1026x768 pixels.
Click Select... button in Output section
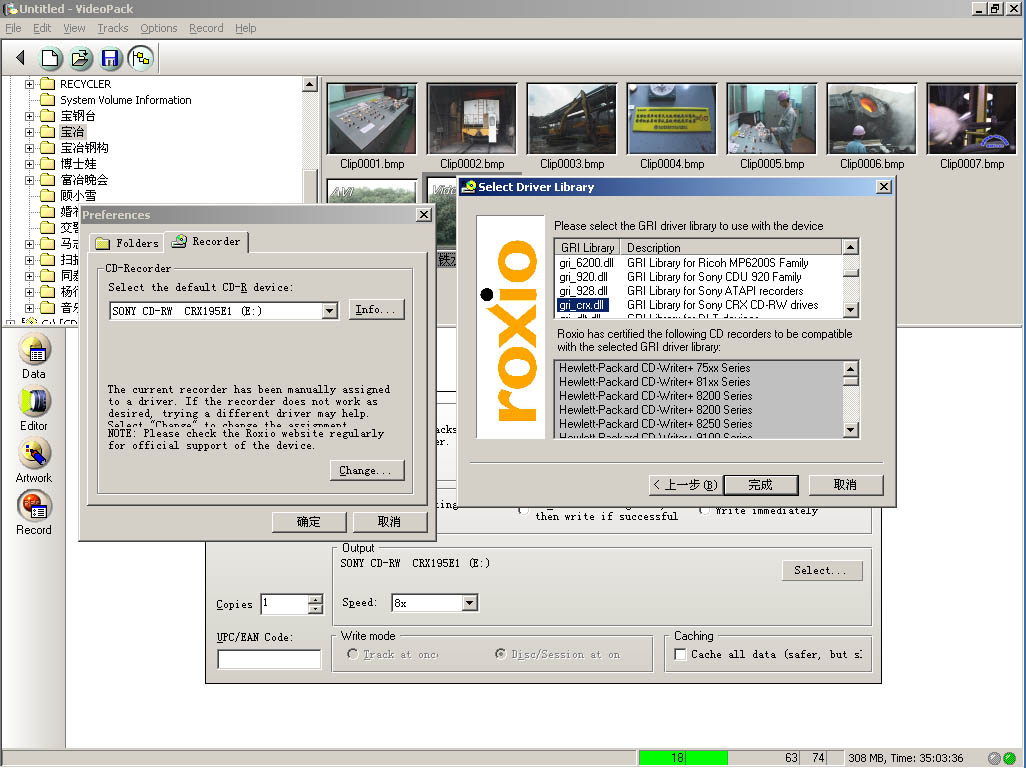[x=822, y=570]
